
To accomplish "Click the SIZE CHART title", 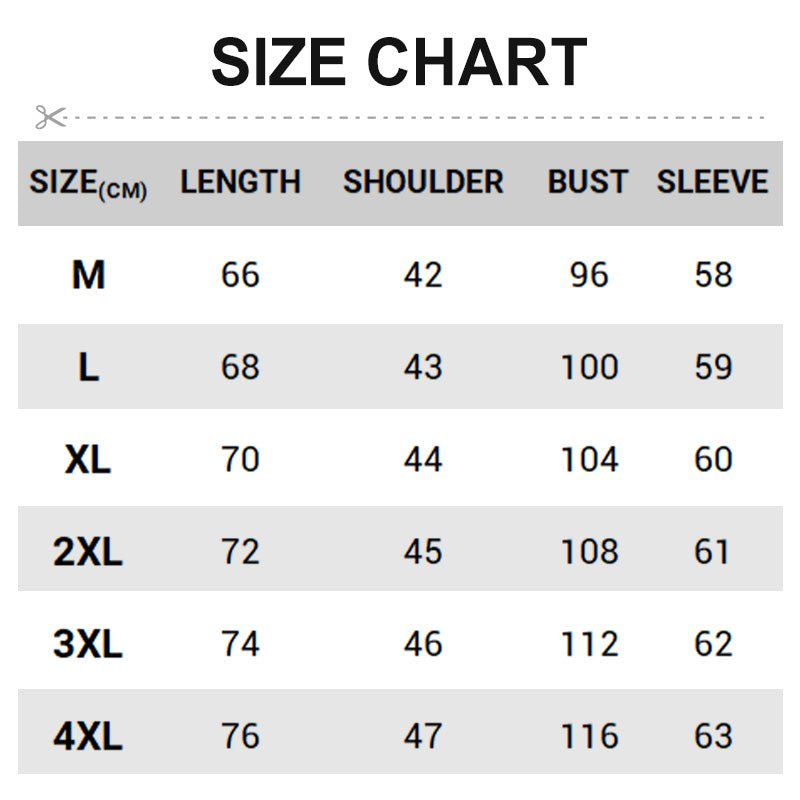I will 399,63.
